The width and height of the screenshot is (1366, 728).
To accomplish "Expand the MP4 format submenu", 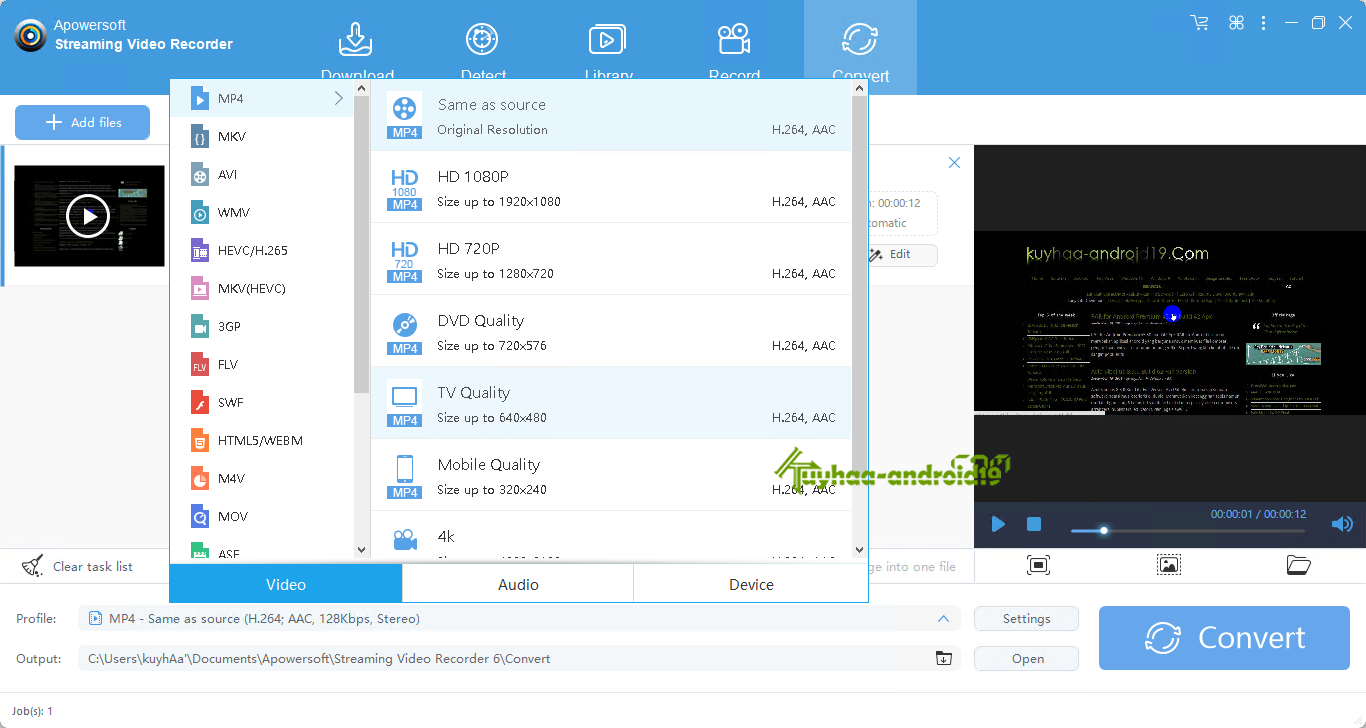I will (338, 98).
